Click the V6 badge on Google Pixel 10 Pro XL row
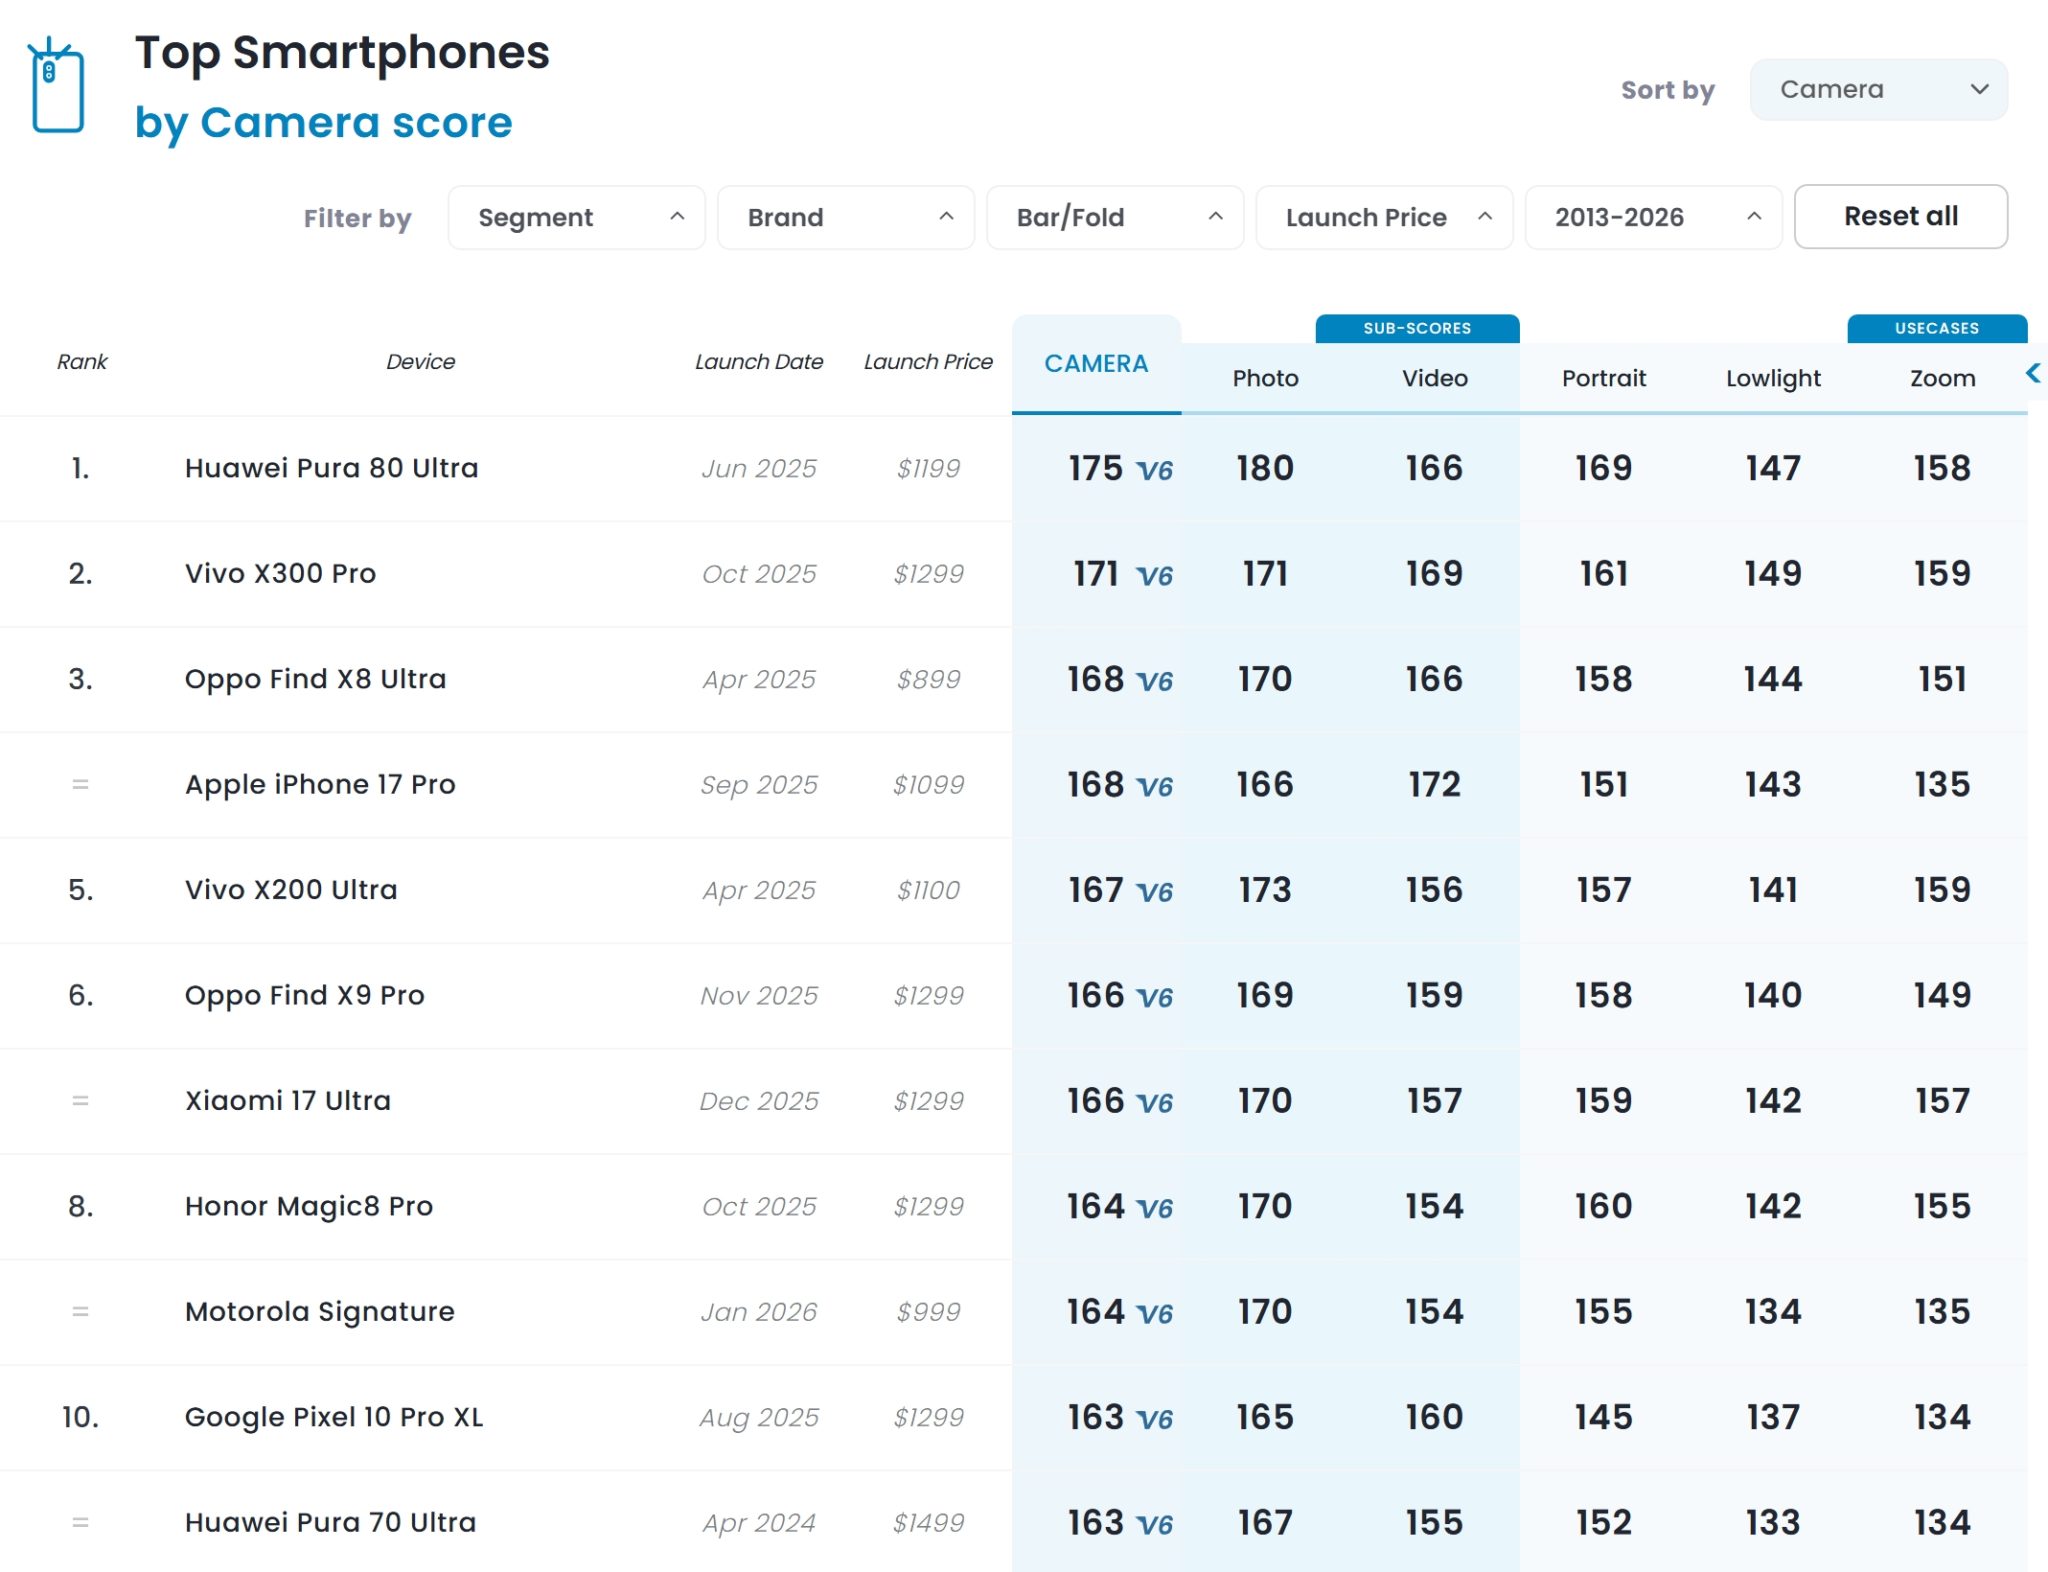The height and width of the screenshot is (1572, 2048). click(x=1155, y=1419)
